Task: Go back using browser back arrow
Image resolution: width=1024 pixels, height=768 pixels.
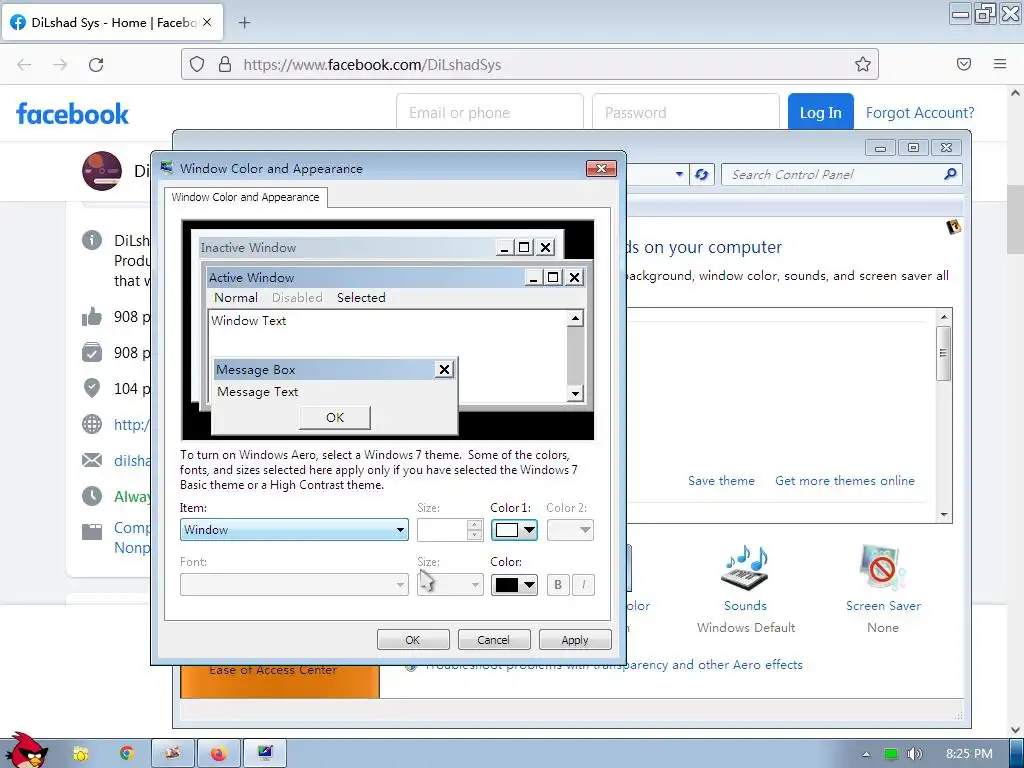Action: (24, 65)
